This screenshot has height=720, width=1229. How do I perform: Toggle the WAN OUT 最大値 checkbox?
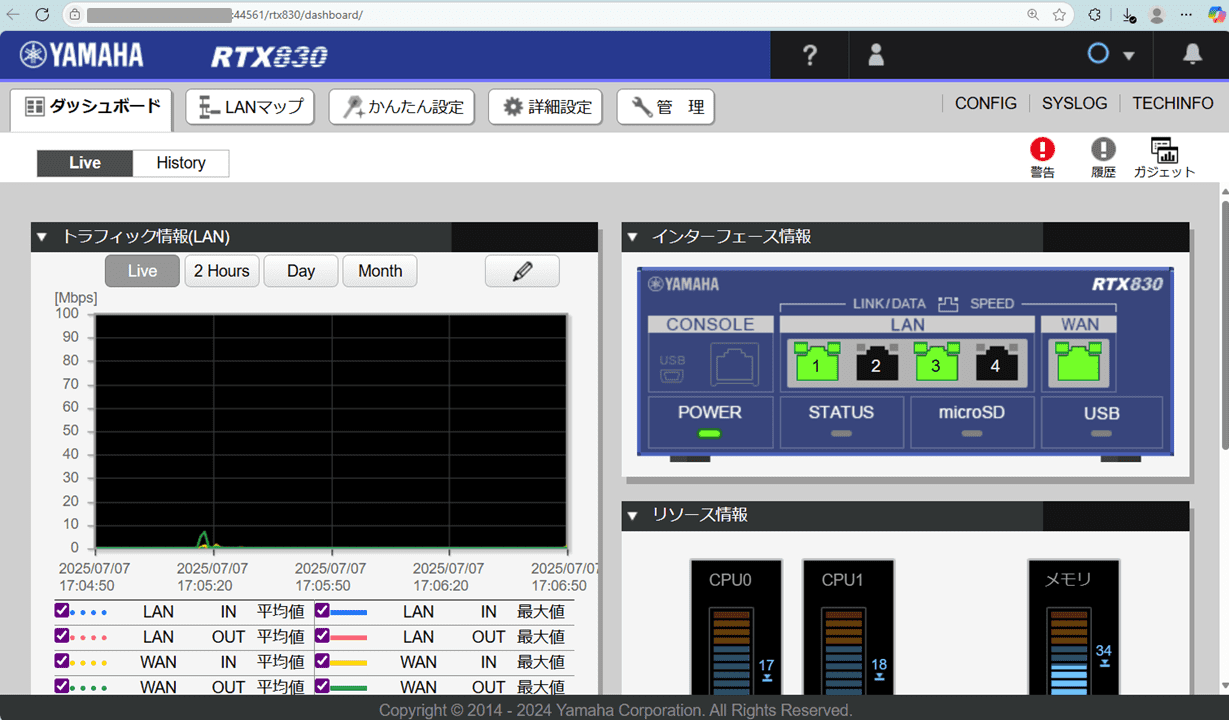click(322, 686)
